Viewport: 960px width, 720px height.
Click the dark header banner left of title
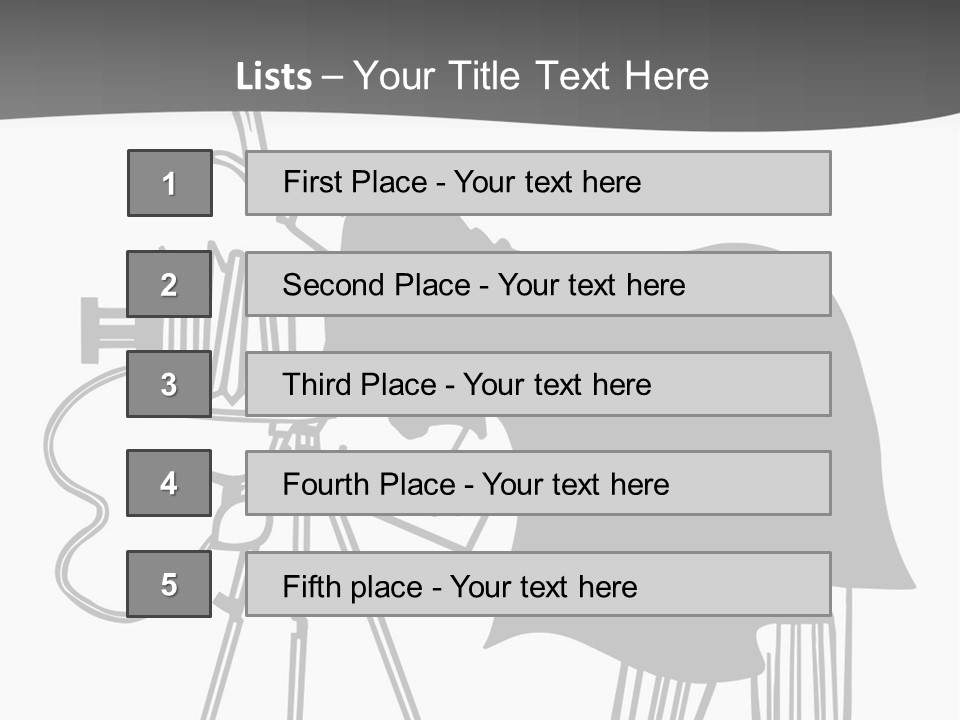pos(100,60)
